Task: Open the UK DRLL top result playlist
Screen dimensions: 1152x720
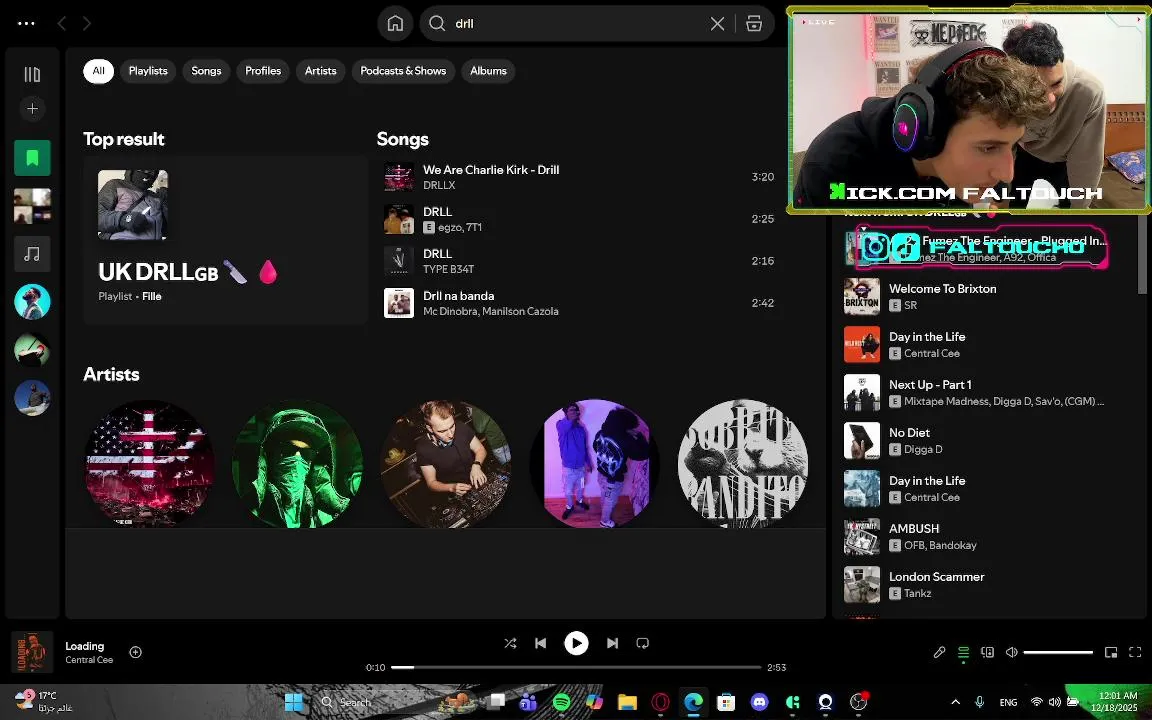Action: [x=225, y=240]
